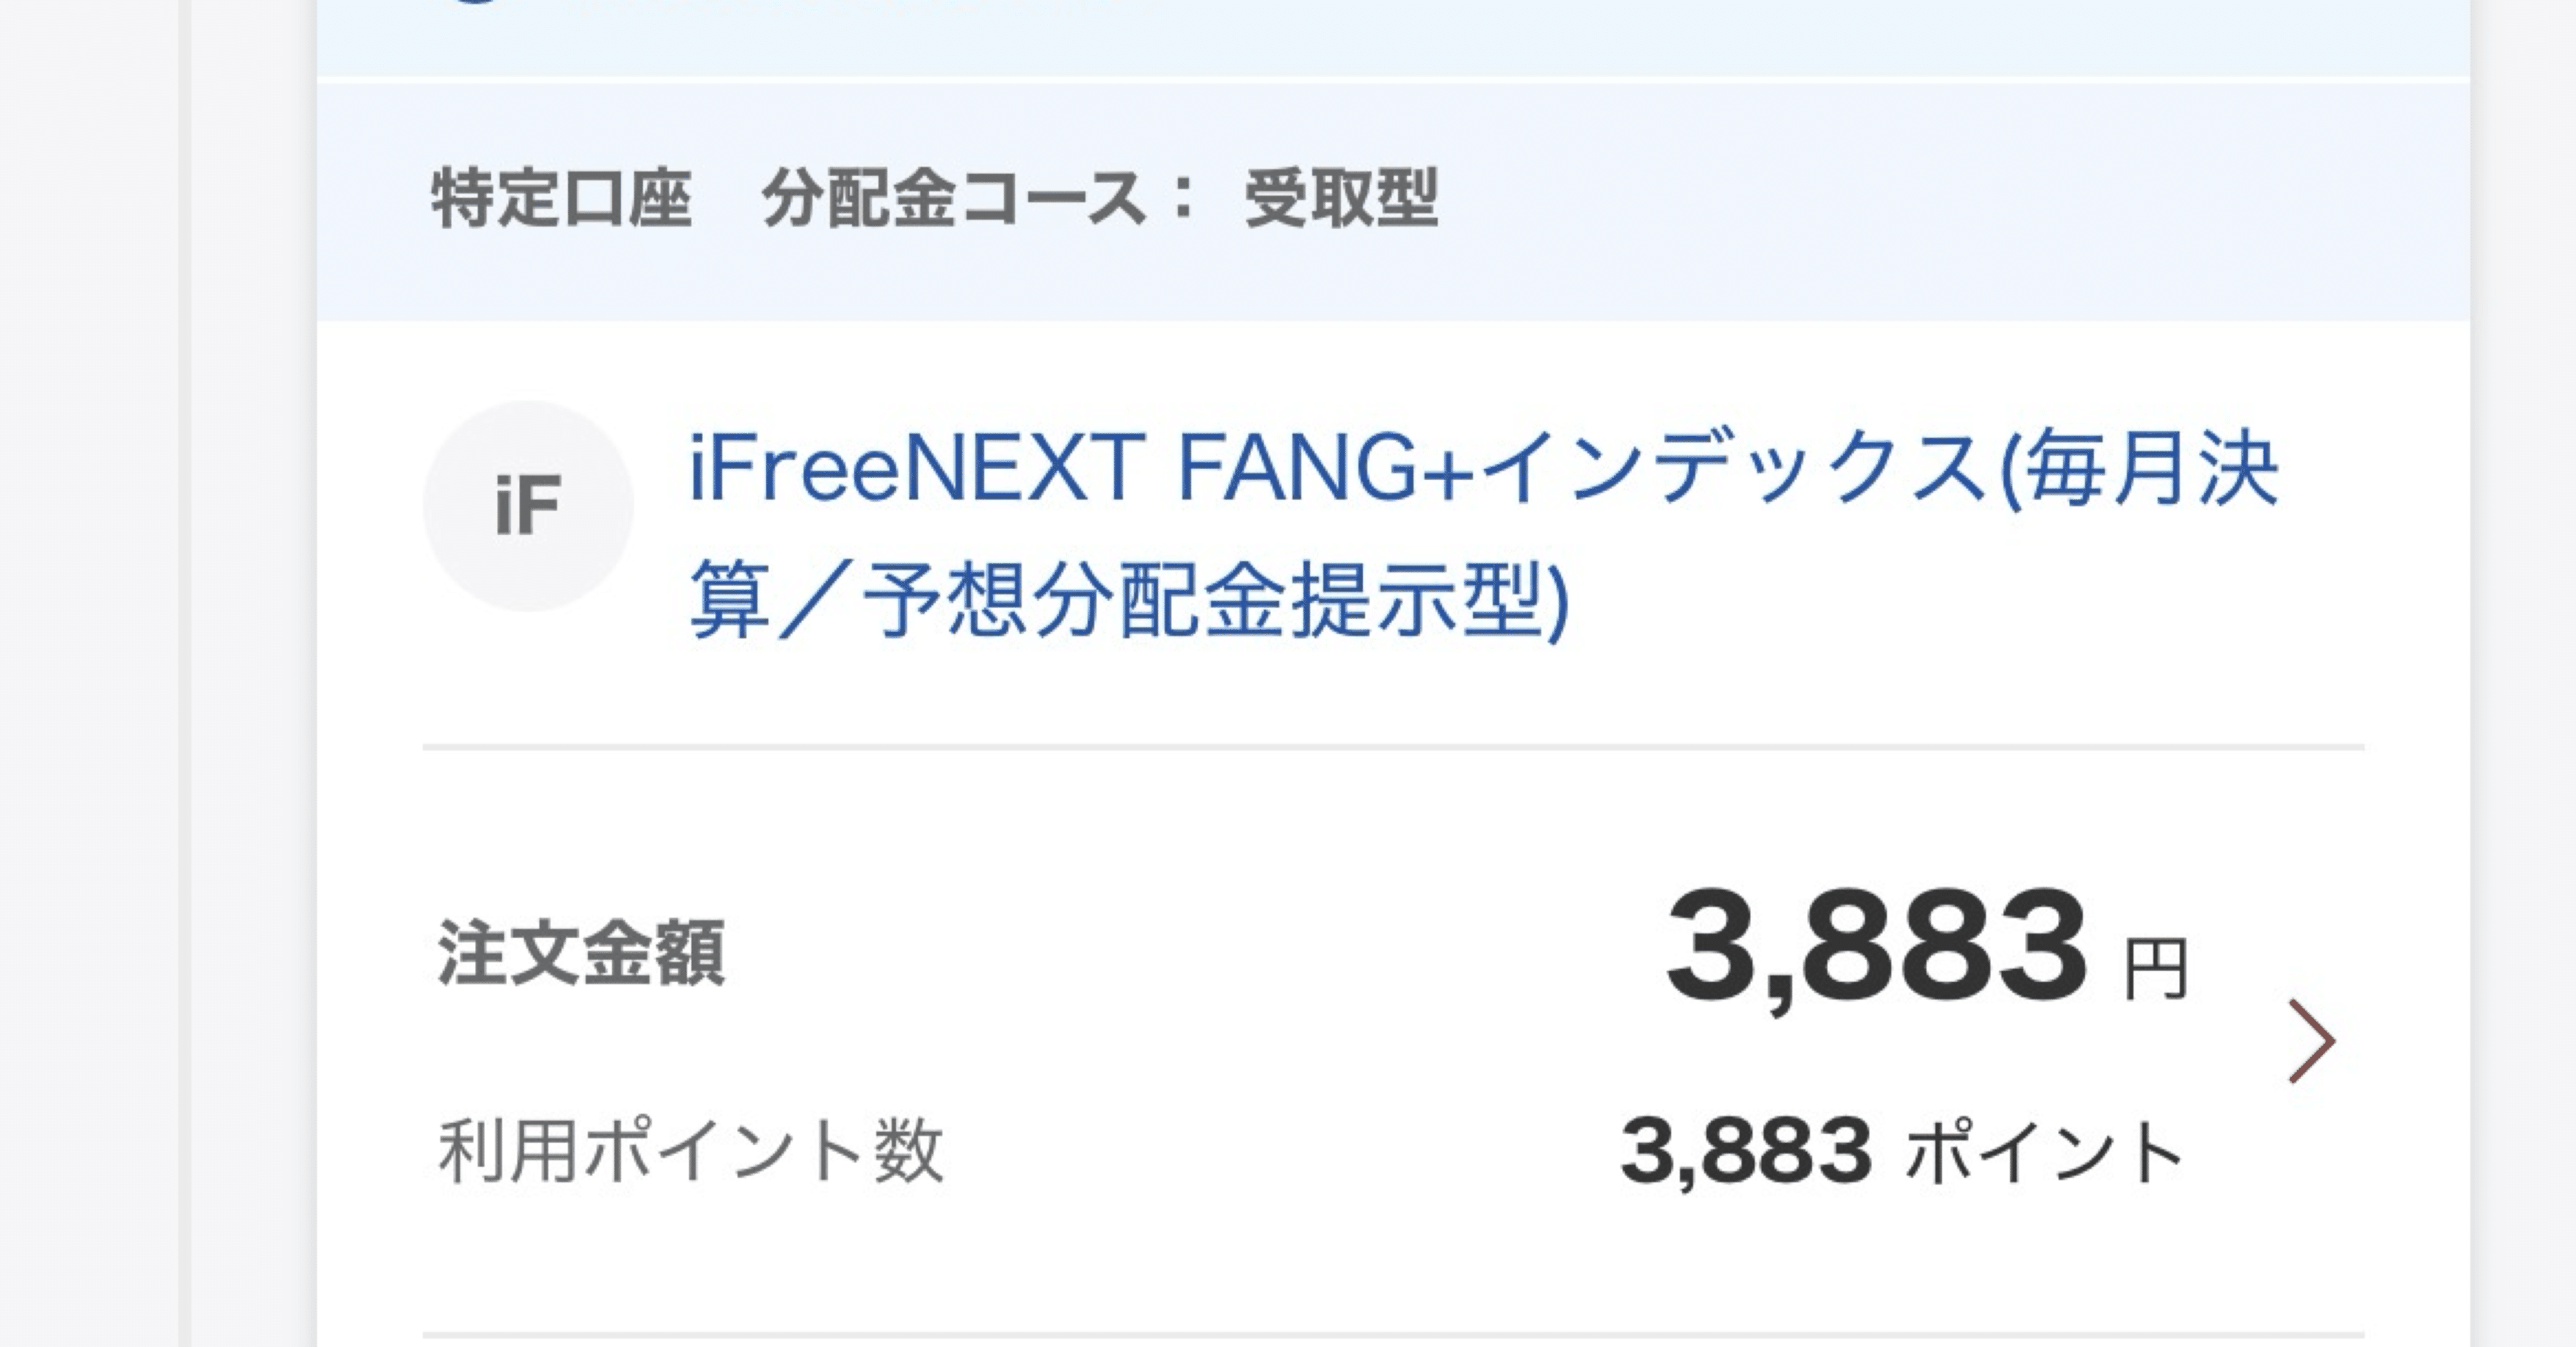Click the 特定口座 account type text
Viewport: 2576px width, 1347px height.
[x=561, y=199]
